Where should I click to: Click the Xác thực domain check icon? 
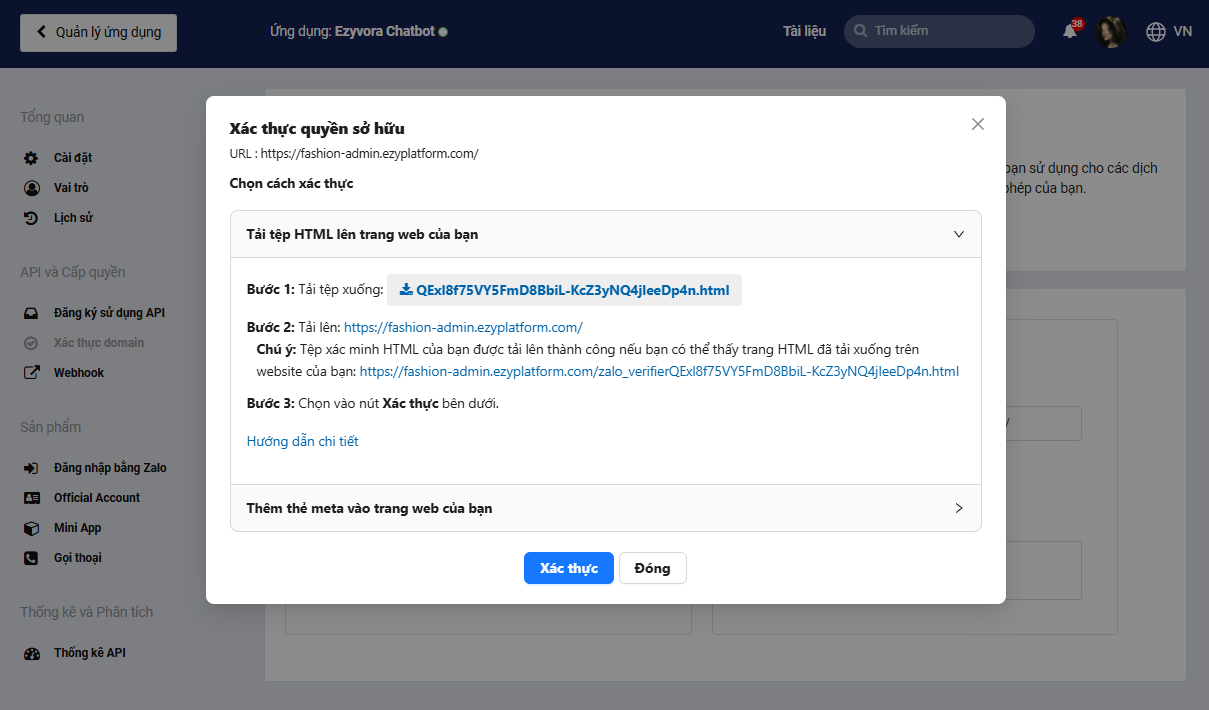(32, 343)
